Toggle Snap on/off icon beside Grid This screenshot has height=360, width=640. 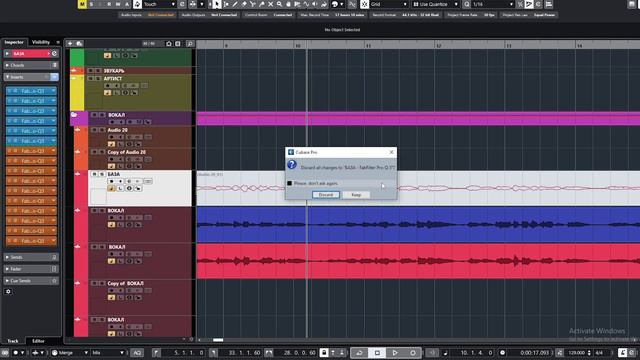364,4
